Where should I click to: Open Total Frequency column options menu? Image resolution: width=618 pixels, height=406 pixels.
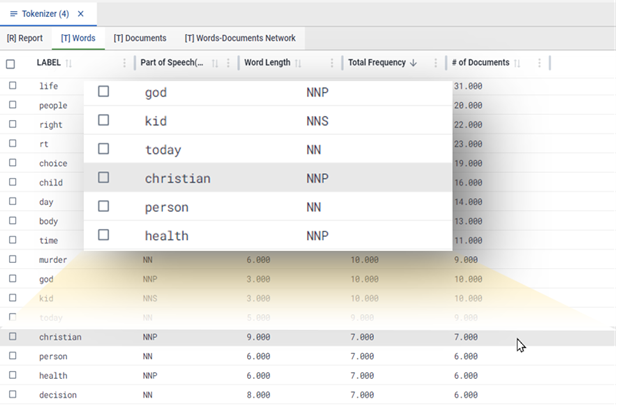click(436, 63)
